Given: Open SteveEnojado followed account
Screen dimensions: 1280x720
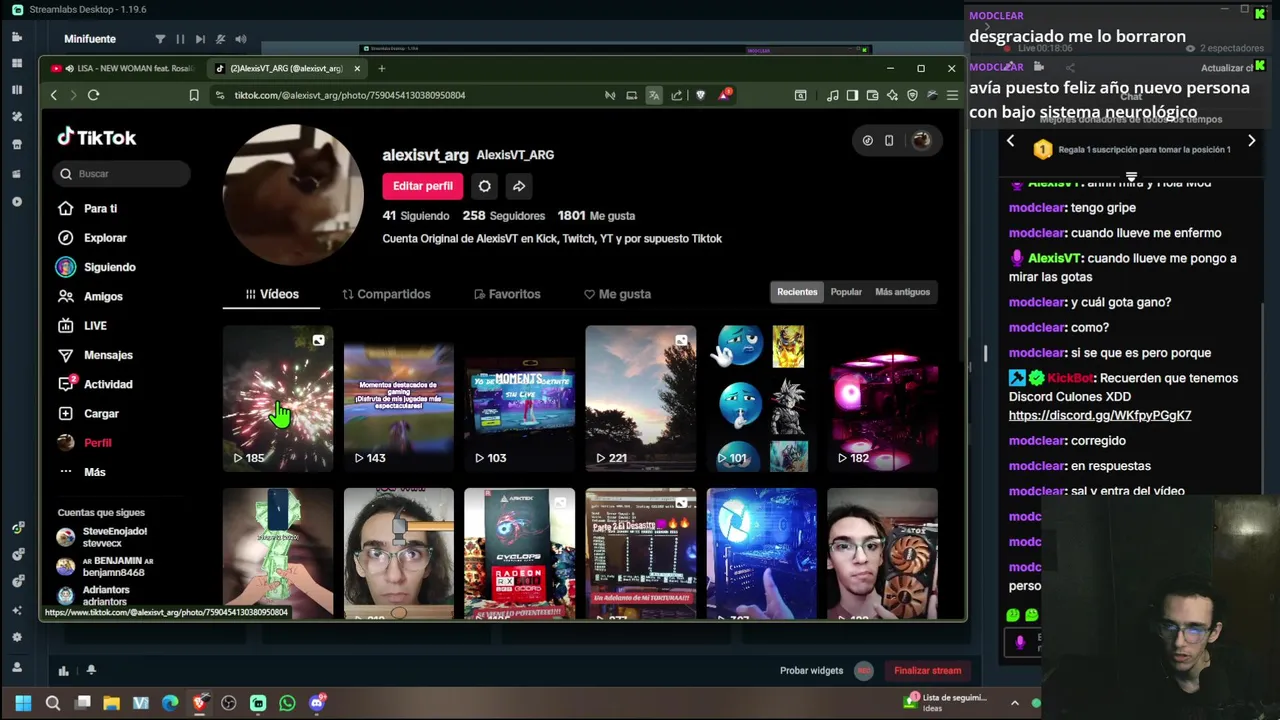Looking at the screenshot, I should [103, 537].
